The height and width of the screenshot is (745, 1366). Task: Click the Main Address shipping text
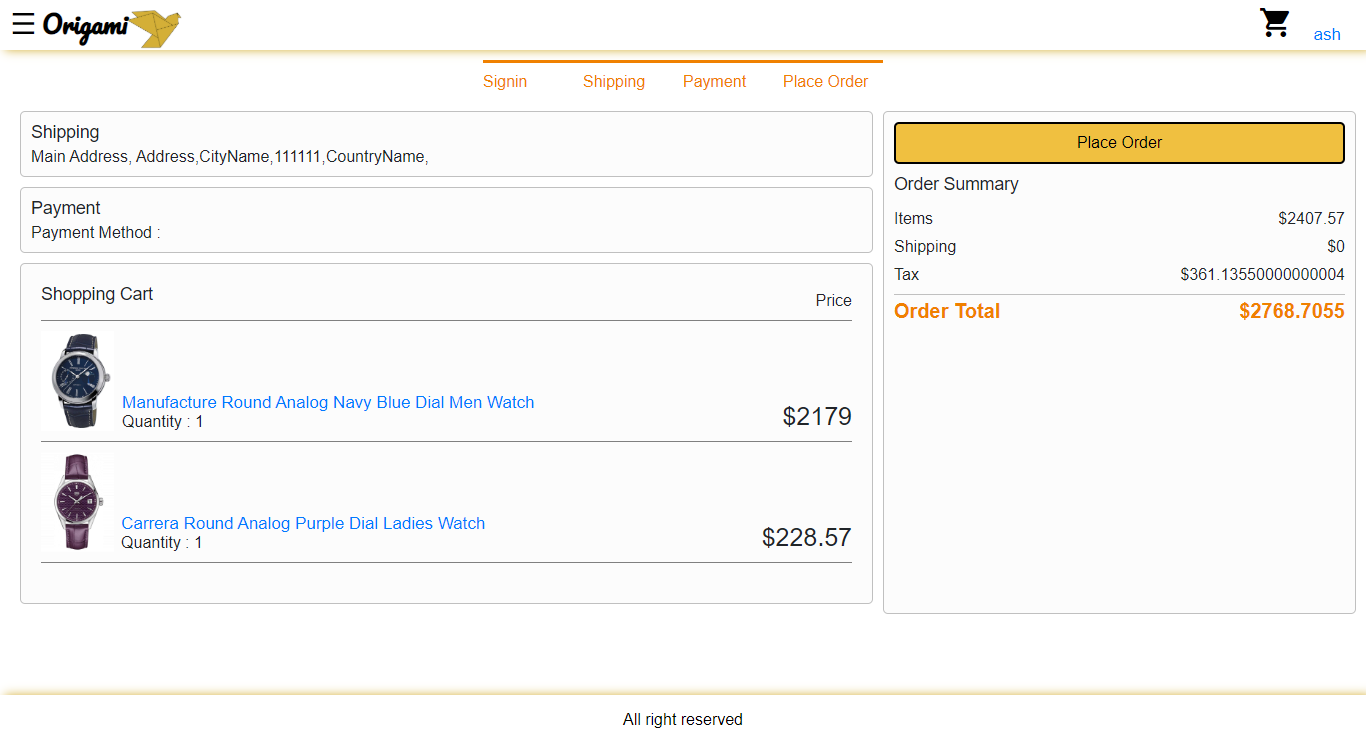point(229,157)
